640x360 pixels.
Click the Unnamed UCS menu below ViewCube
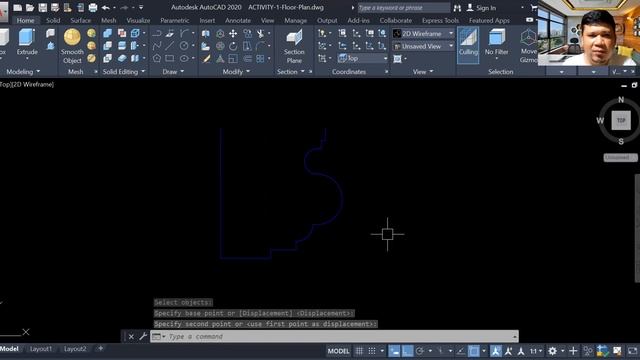pos(620,158)
